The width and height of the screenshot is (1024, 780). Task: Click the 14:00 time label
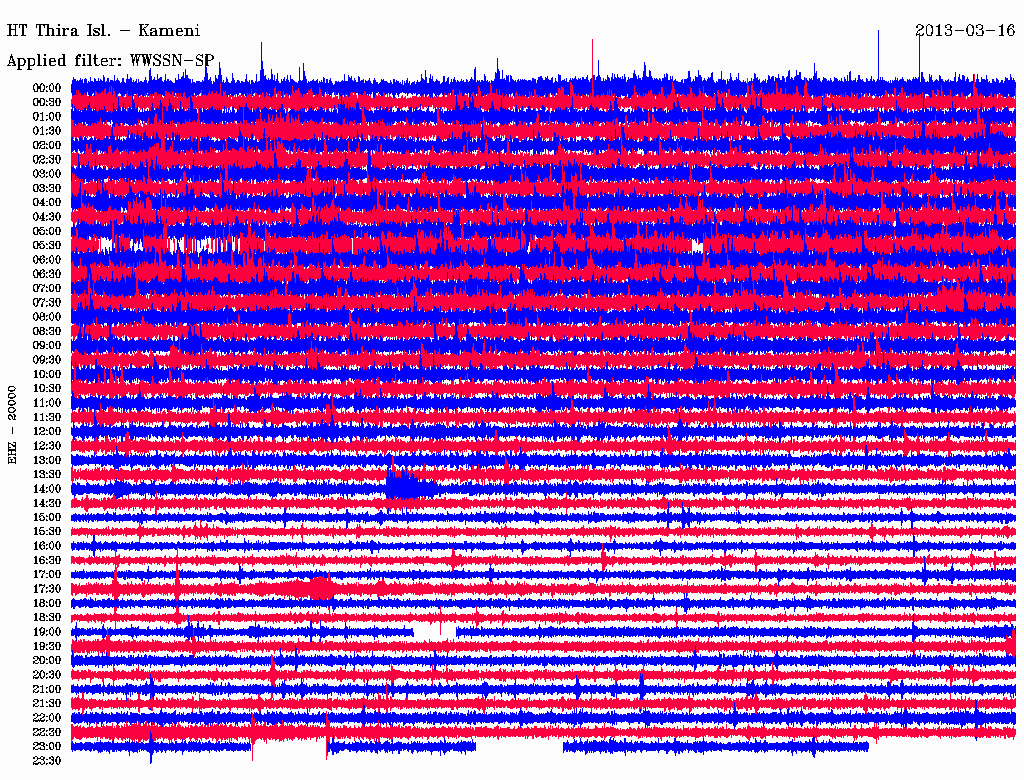pos(47,489)
